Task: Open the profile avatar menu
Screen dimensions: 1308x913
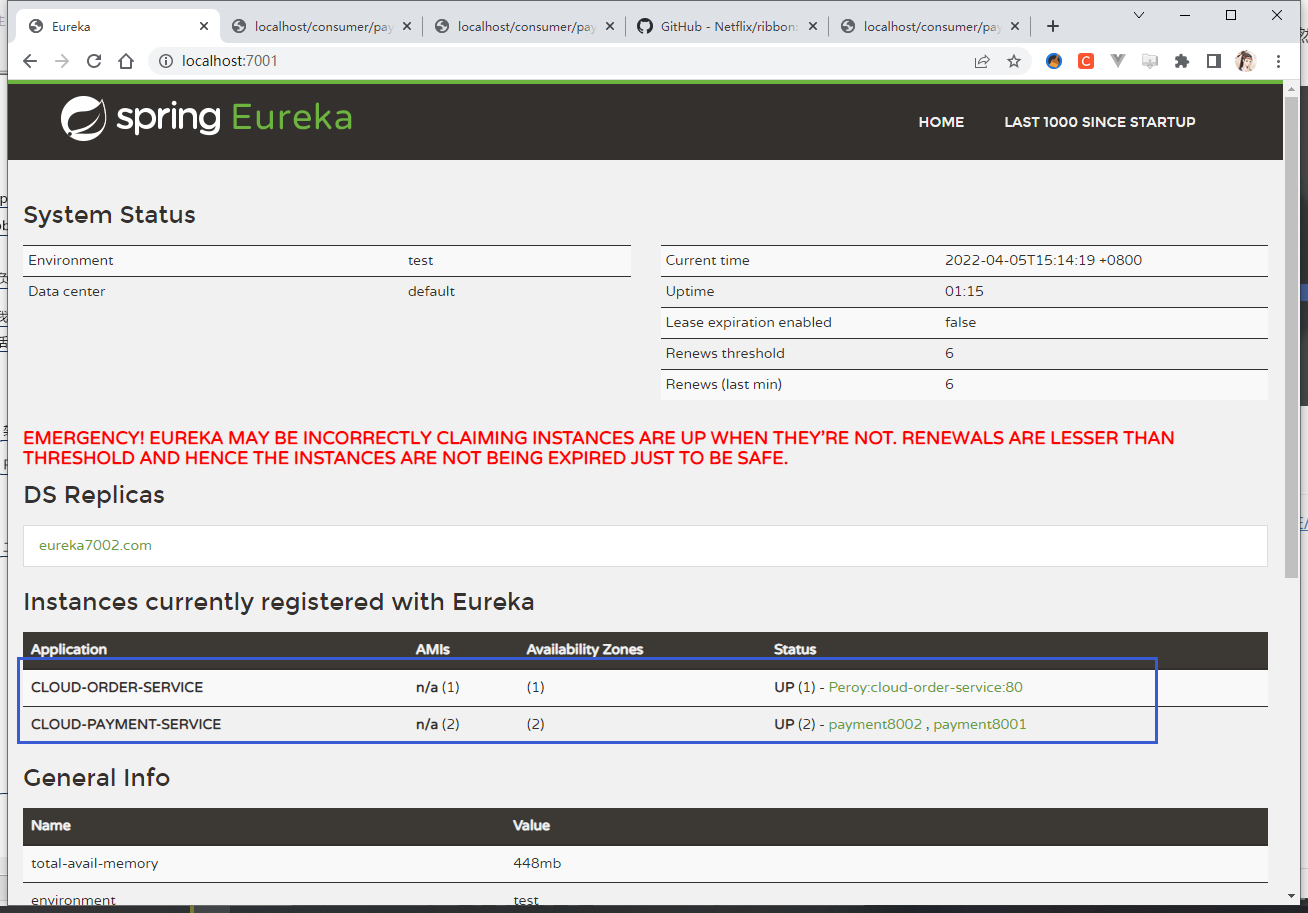Action: point(1246,61)
